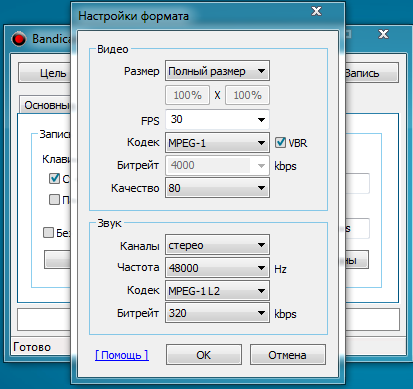This screenshot has height=389, width=413.
Task: Open the video Кодек dropdown MPEG-1
Action: 217,143
